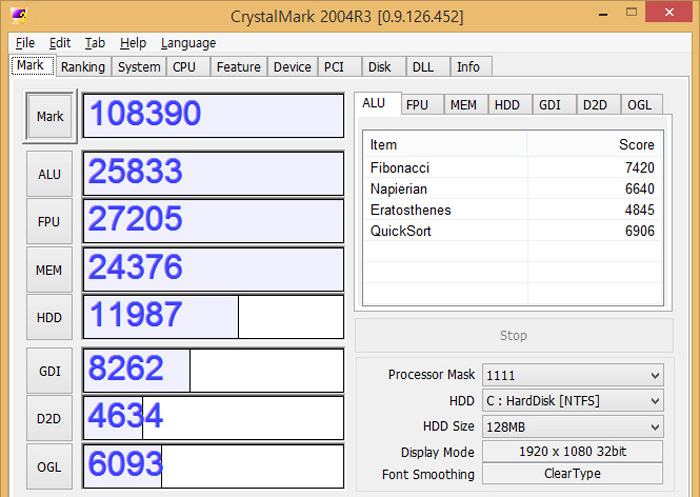Click the Stop button

tap(514, 335)
